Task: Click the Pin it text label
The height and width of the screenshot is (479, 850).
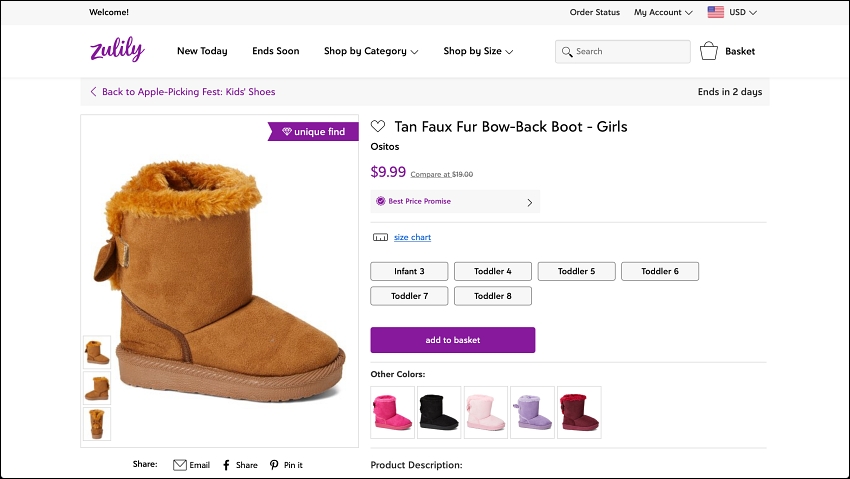Action: pyautogui.click(x=293, y=465)
